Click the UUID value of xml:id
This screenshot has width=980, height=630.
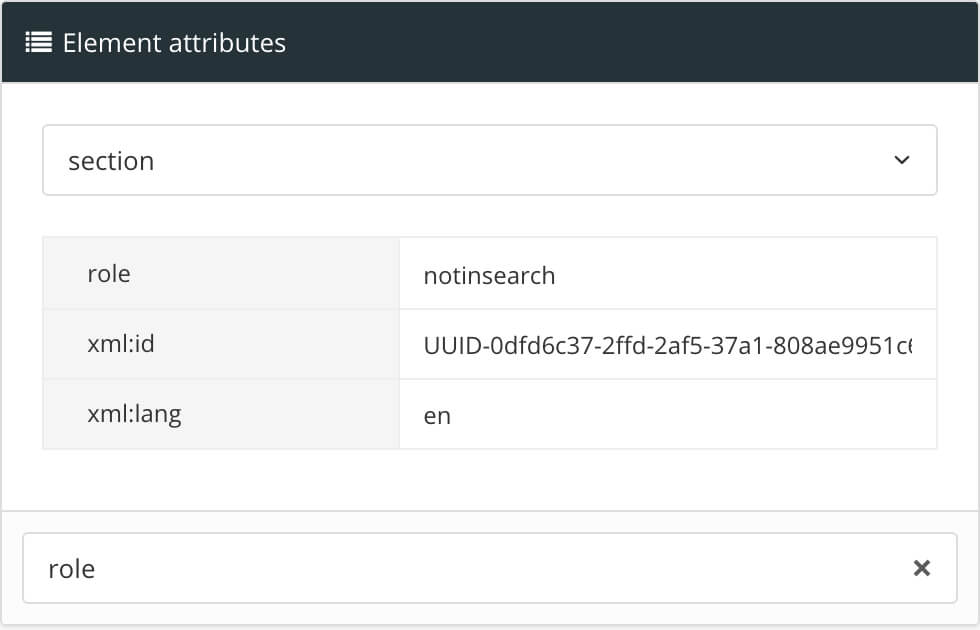(x=667, y=345)
